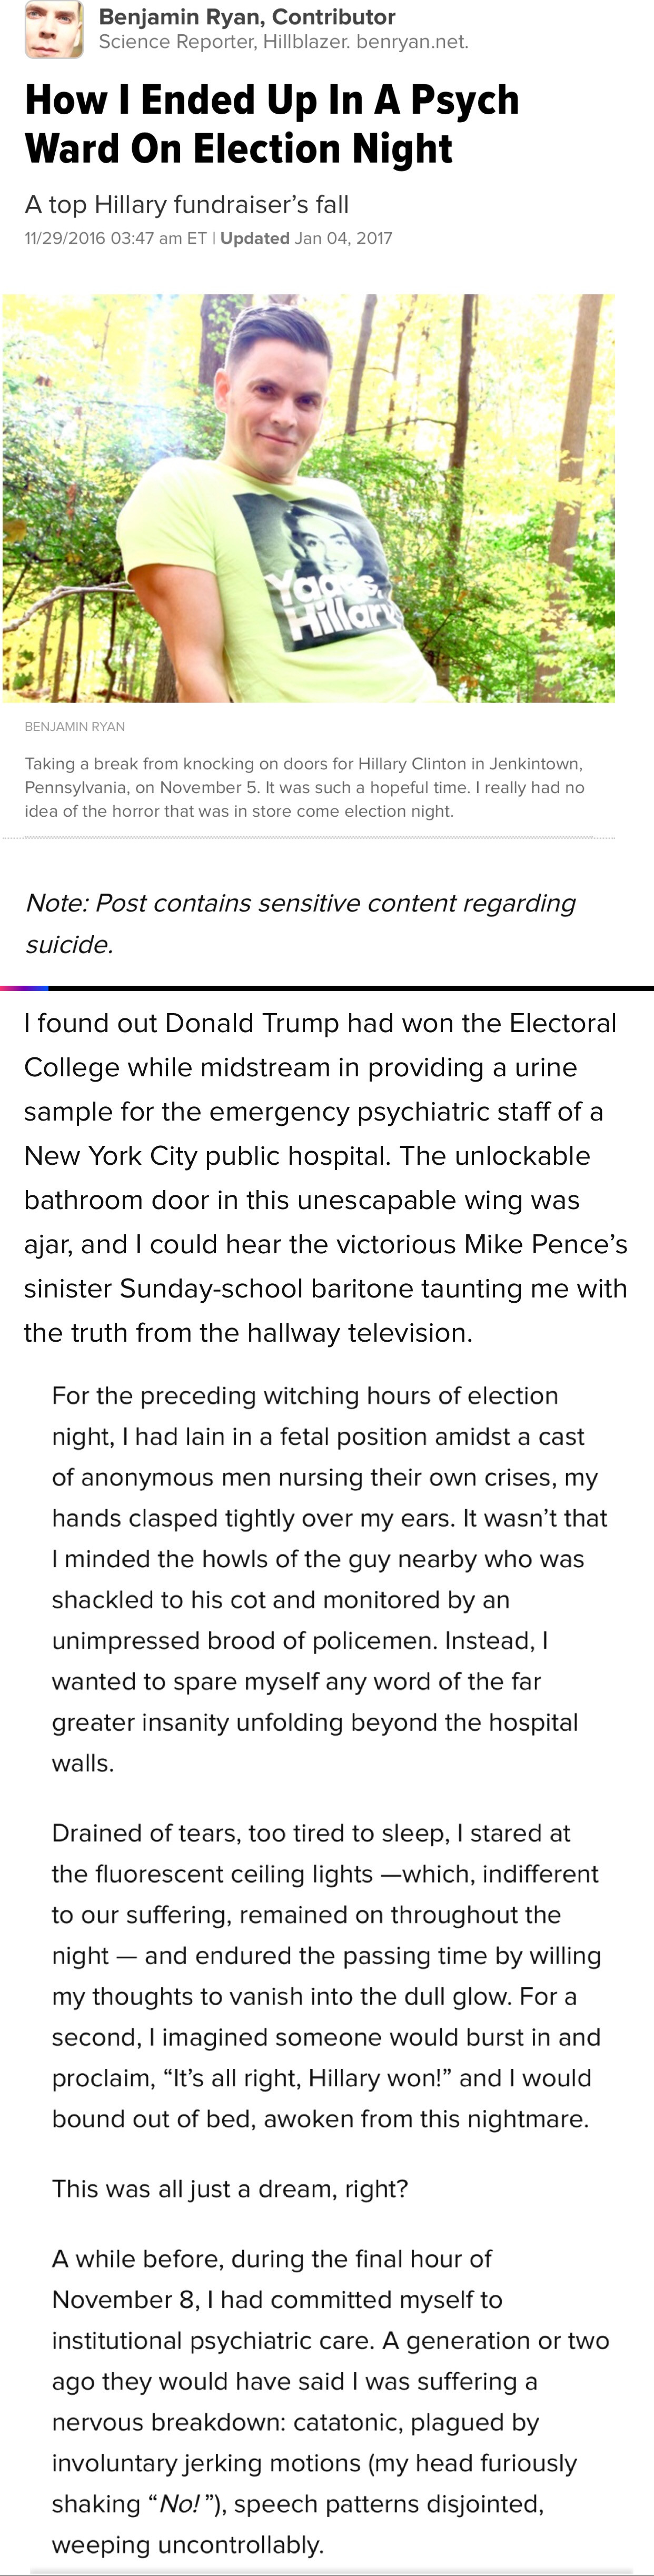Click the headline How I Ended Up In A Psych Ward
The width and height of the screenshot is (654, 2576).
coord(271,124)
